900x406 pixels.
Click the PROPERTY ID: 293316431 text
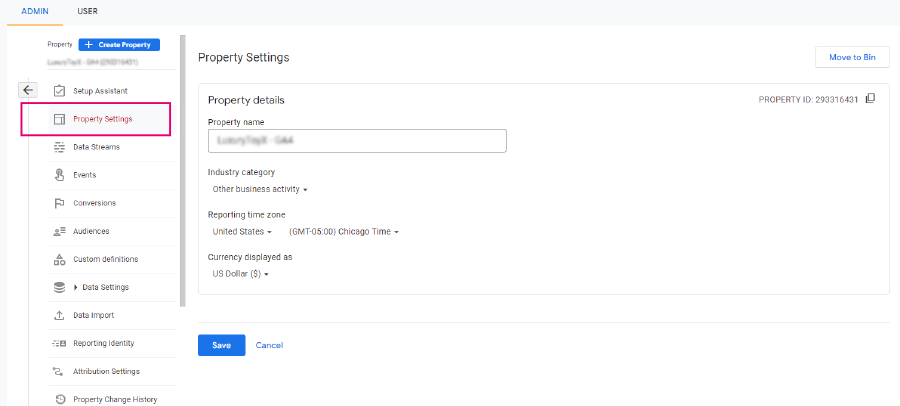tap(808, 99)
